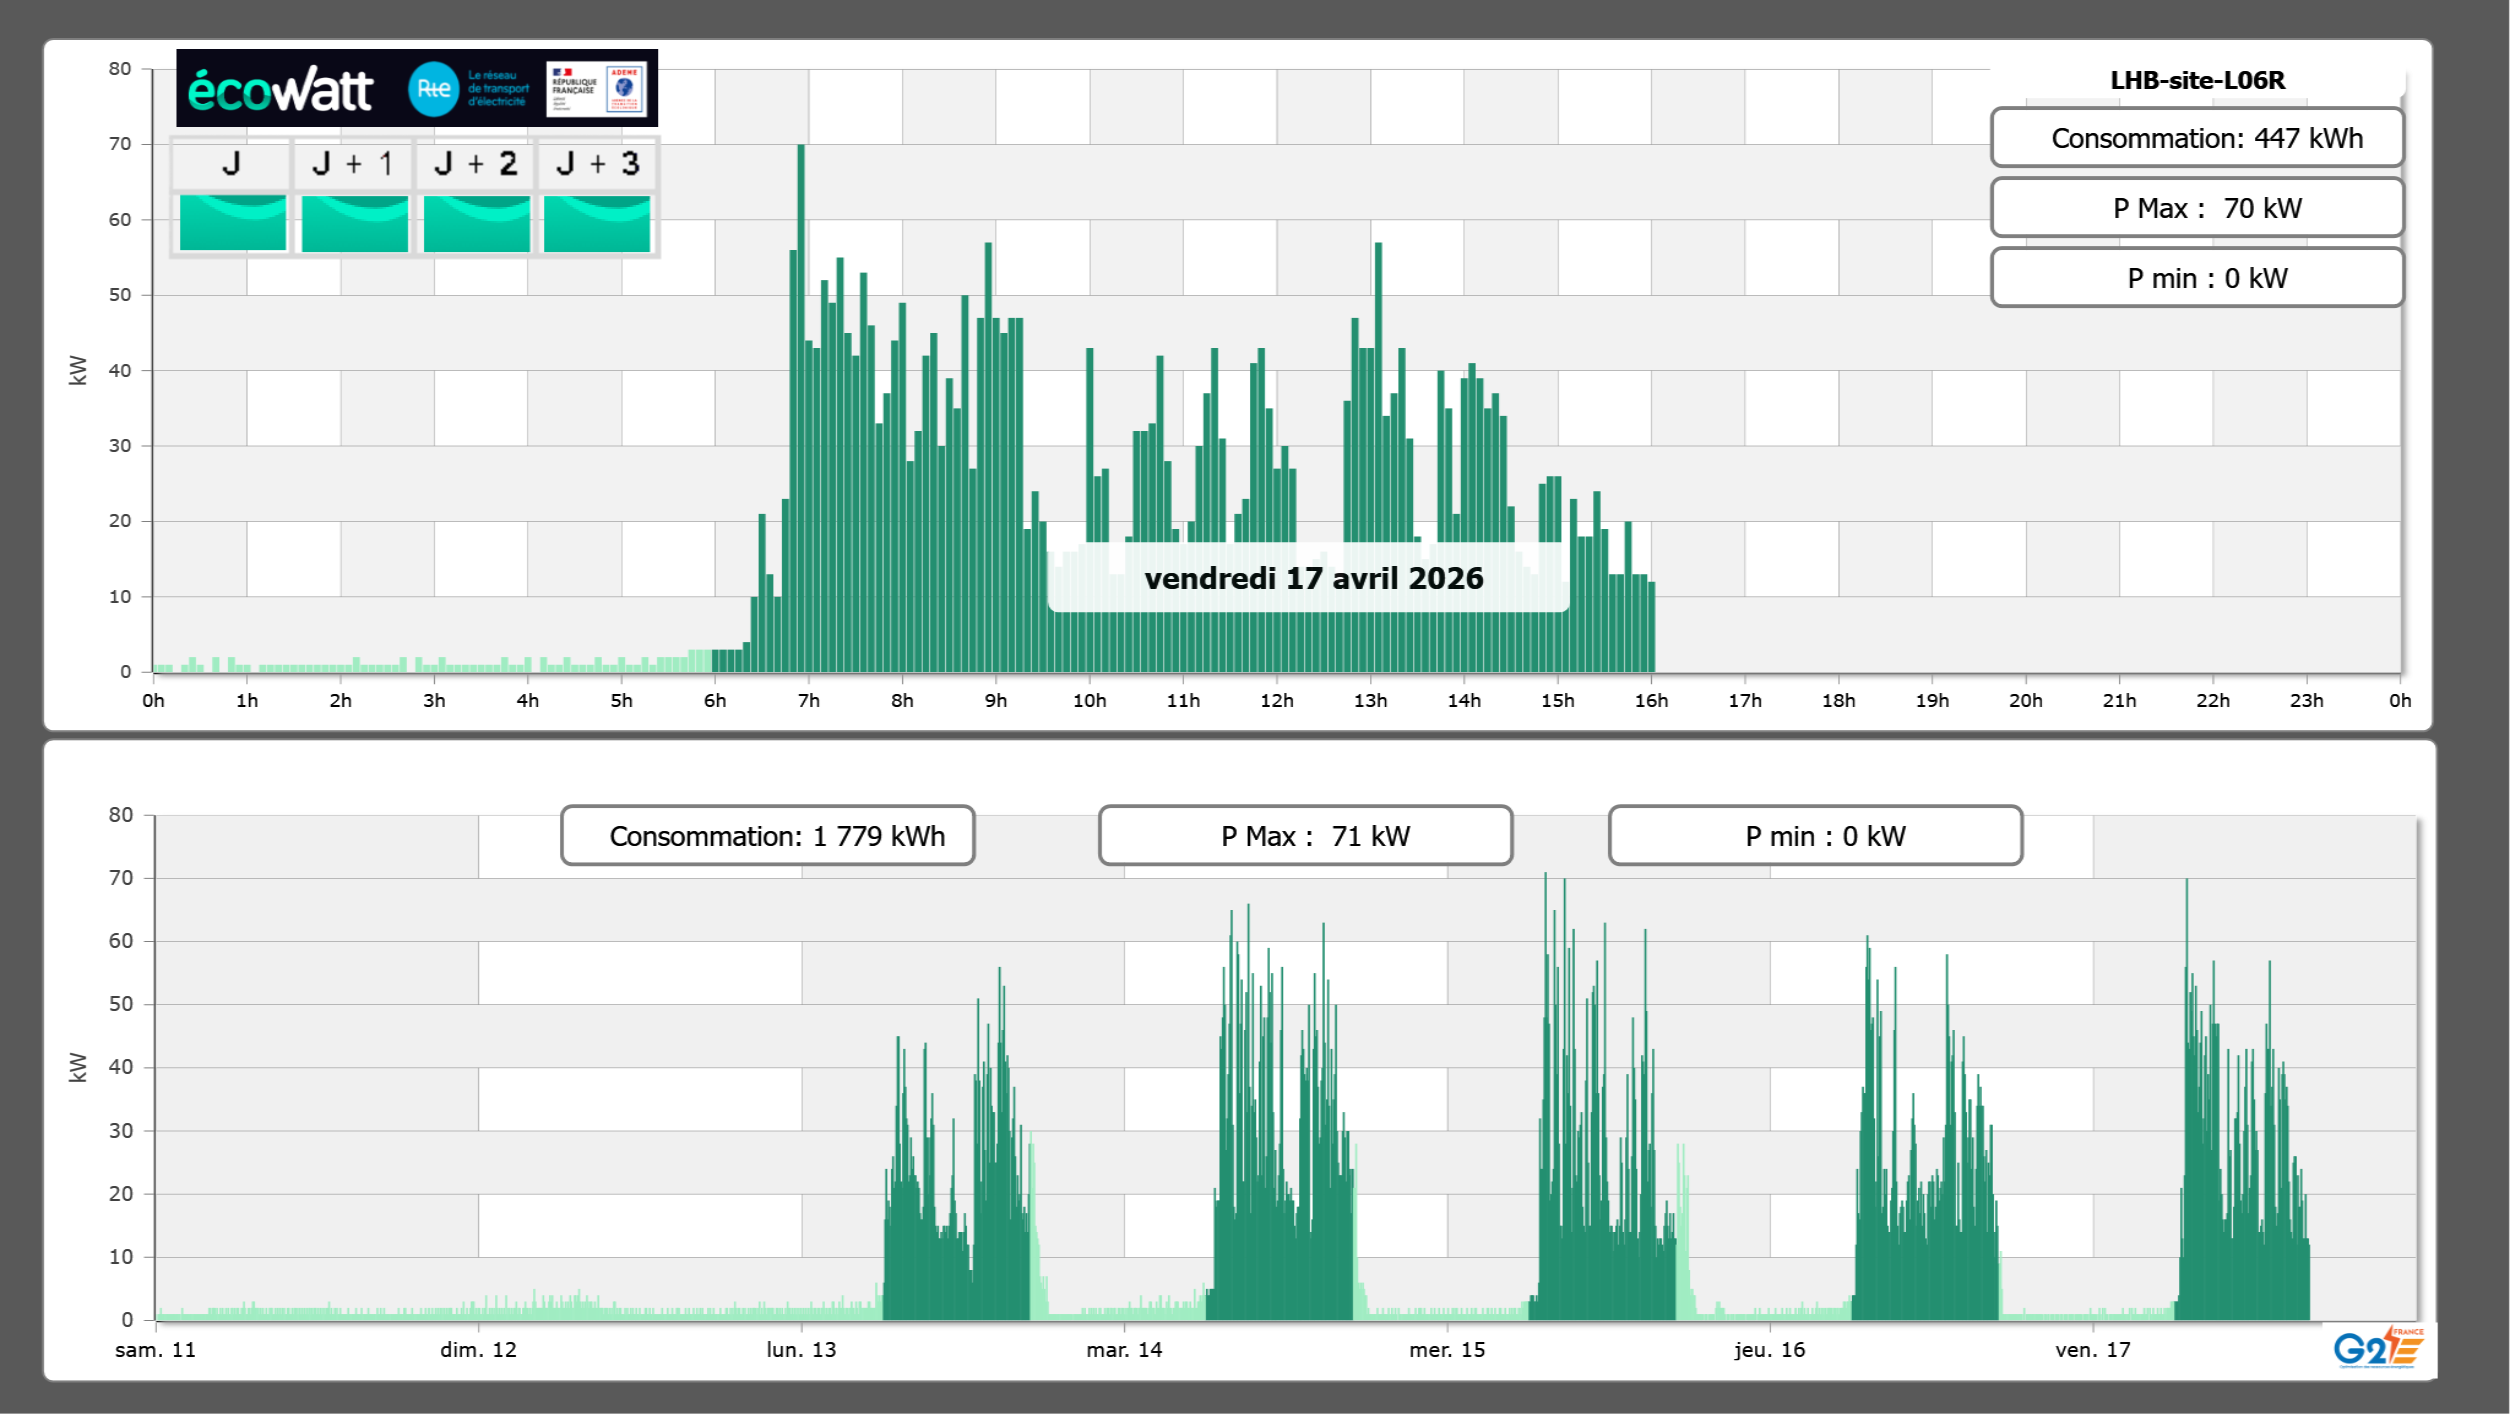The image size is (2511, 1415).
Task: Click the P Max : 71 kW box
Action: (x=1305, y=836)
